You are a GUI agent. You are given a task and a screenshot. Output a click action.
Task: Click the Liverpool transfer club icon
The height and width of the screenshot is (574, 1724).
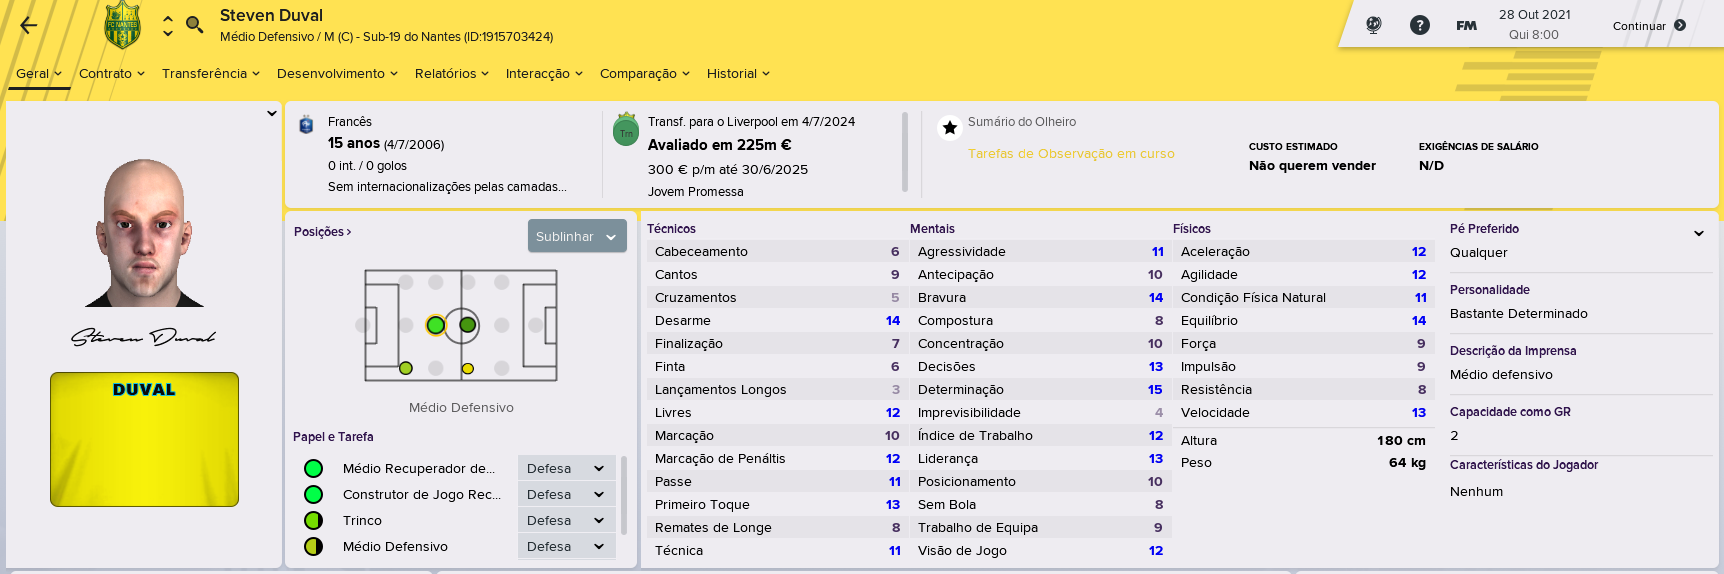click(x=626, y=129)
